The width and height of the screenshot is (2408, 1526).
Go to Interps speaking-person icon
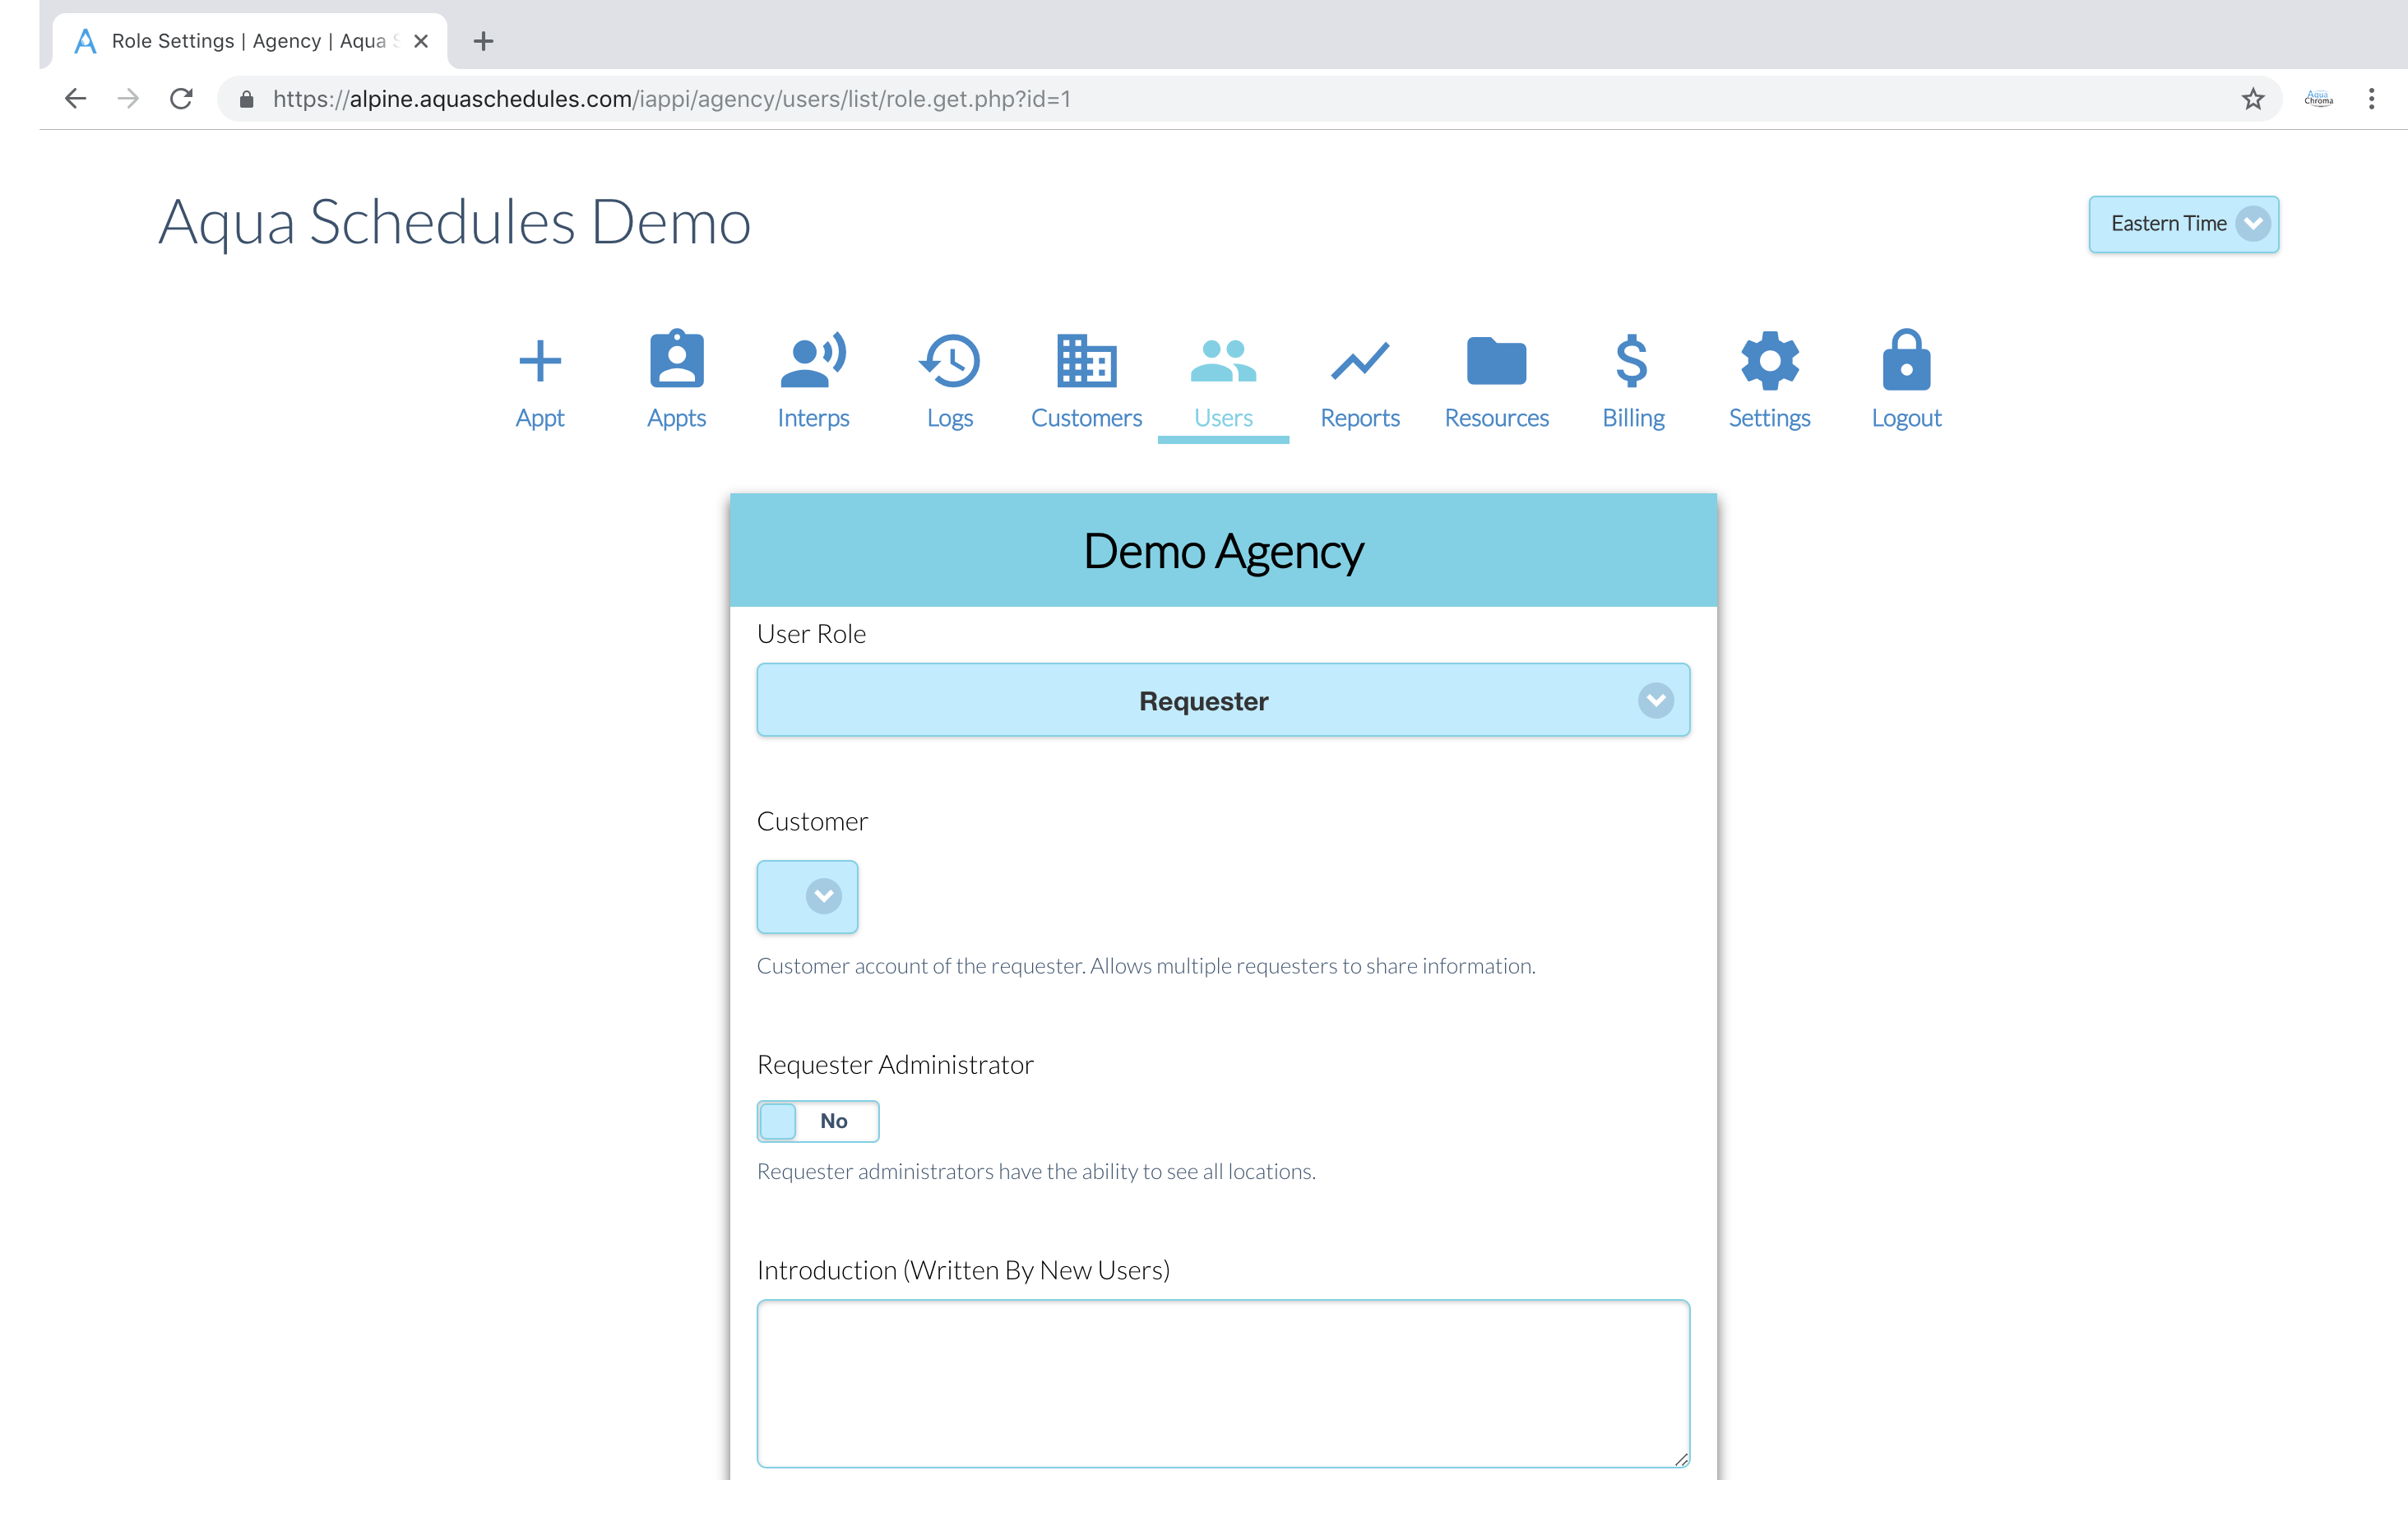(x=813, y=360)
